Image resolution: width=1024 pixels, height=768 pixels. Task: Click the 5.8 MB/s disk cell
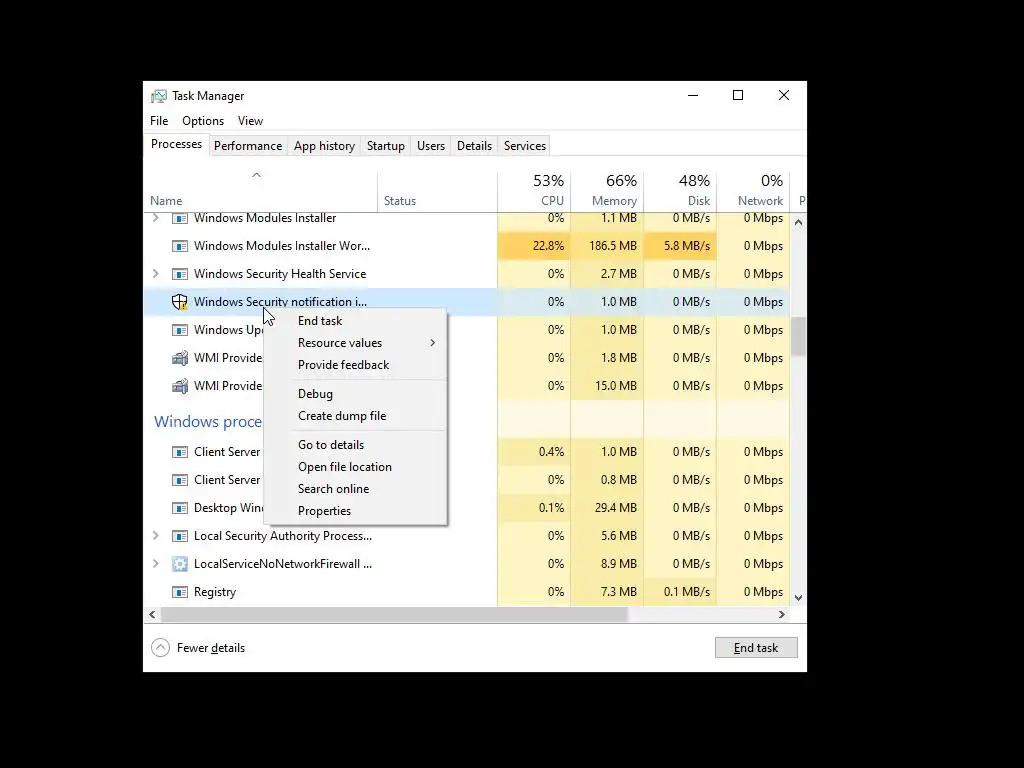(680, 246)
